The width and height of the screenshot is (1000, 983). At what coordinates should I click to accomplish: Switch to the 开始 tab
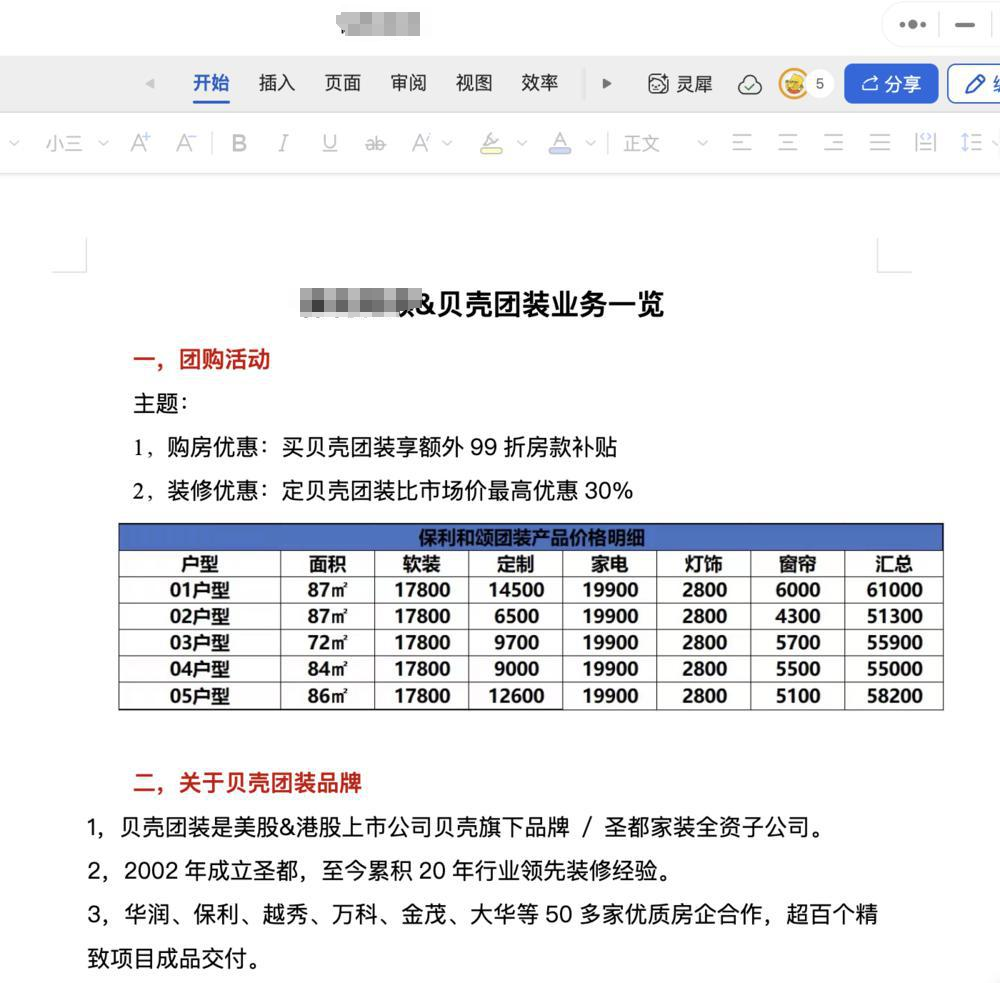(211, 83)
